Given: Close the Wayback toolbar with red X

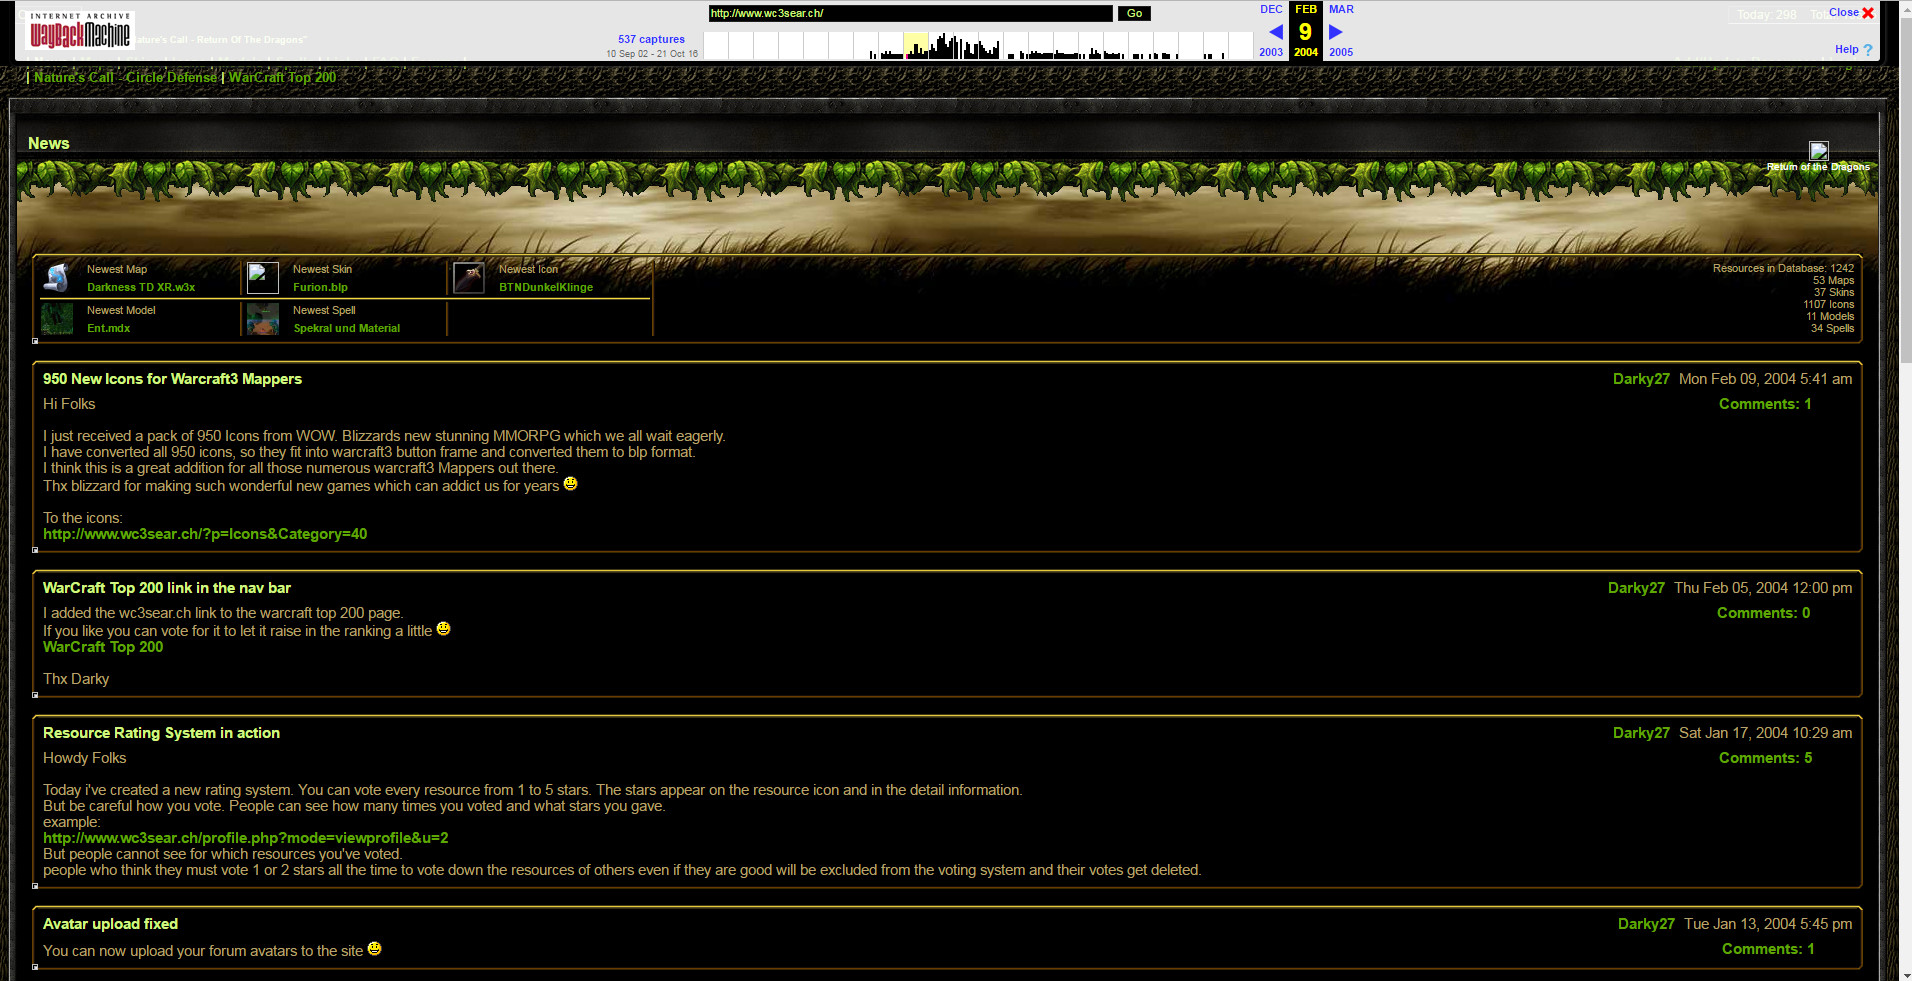Looking at the screenshot, I should tap(1868, 13).
